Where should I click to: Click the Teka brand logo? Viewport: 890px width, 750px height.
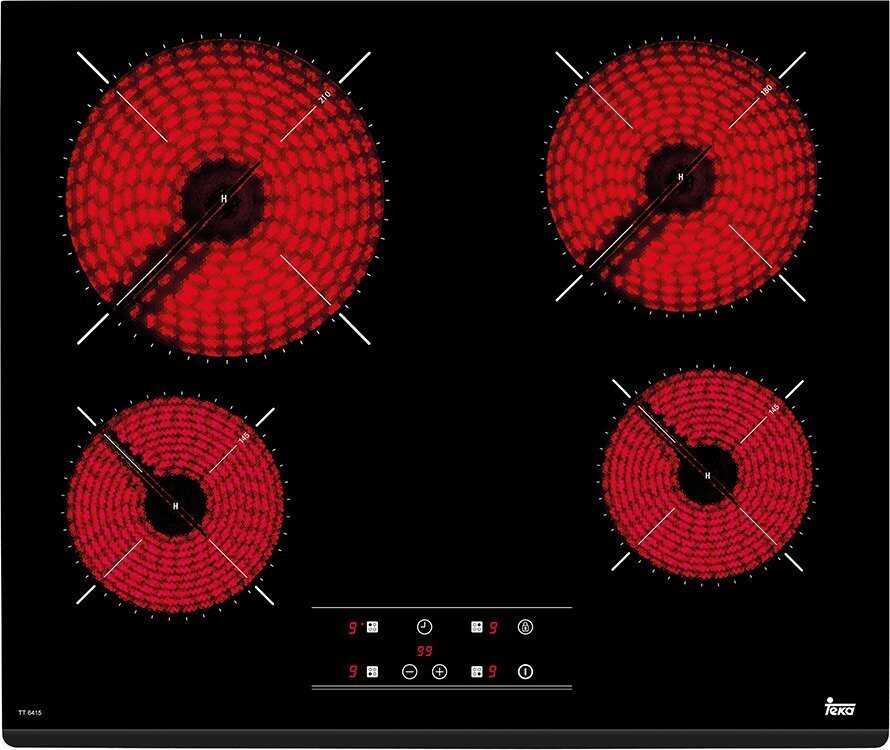pos(838,707)
